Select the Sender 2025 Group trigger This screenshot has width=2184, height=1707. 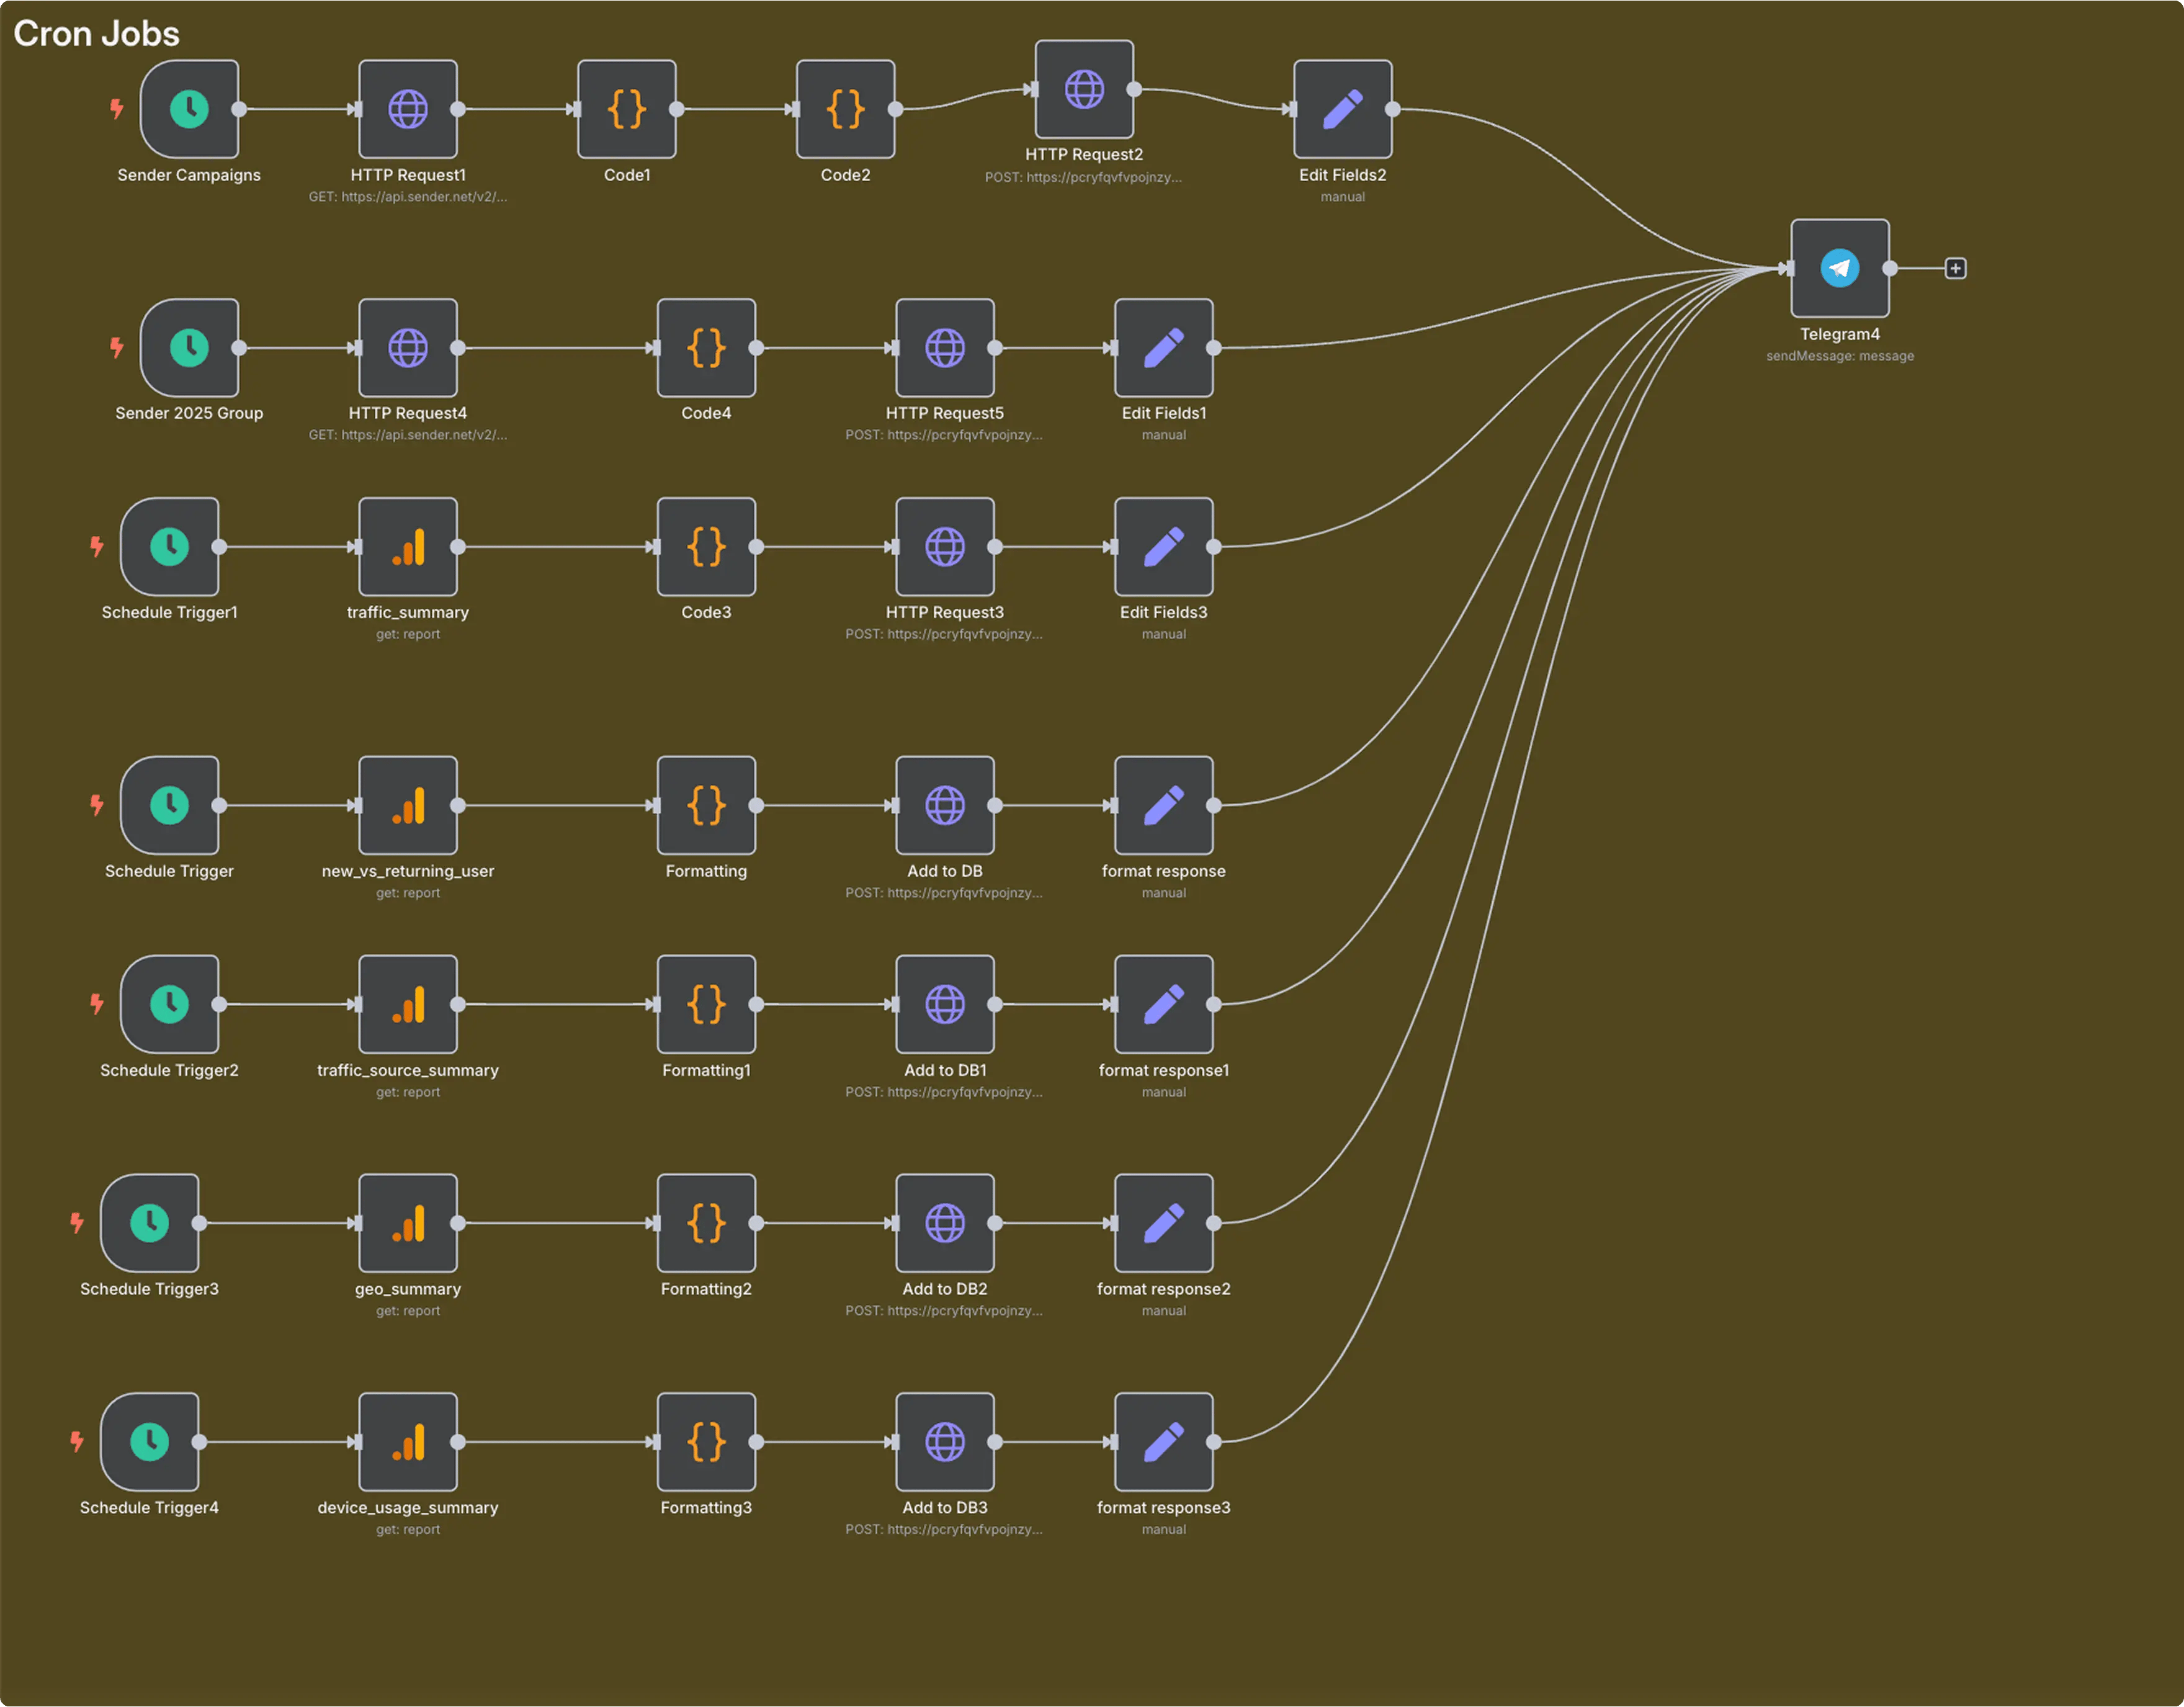189,348
